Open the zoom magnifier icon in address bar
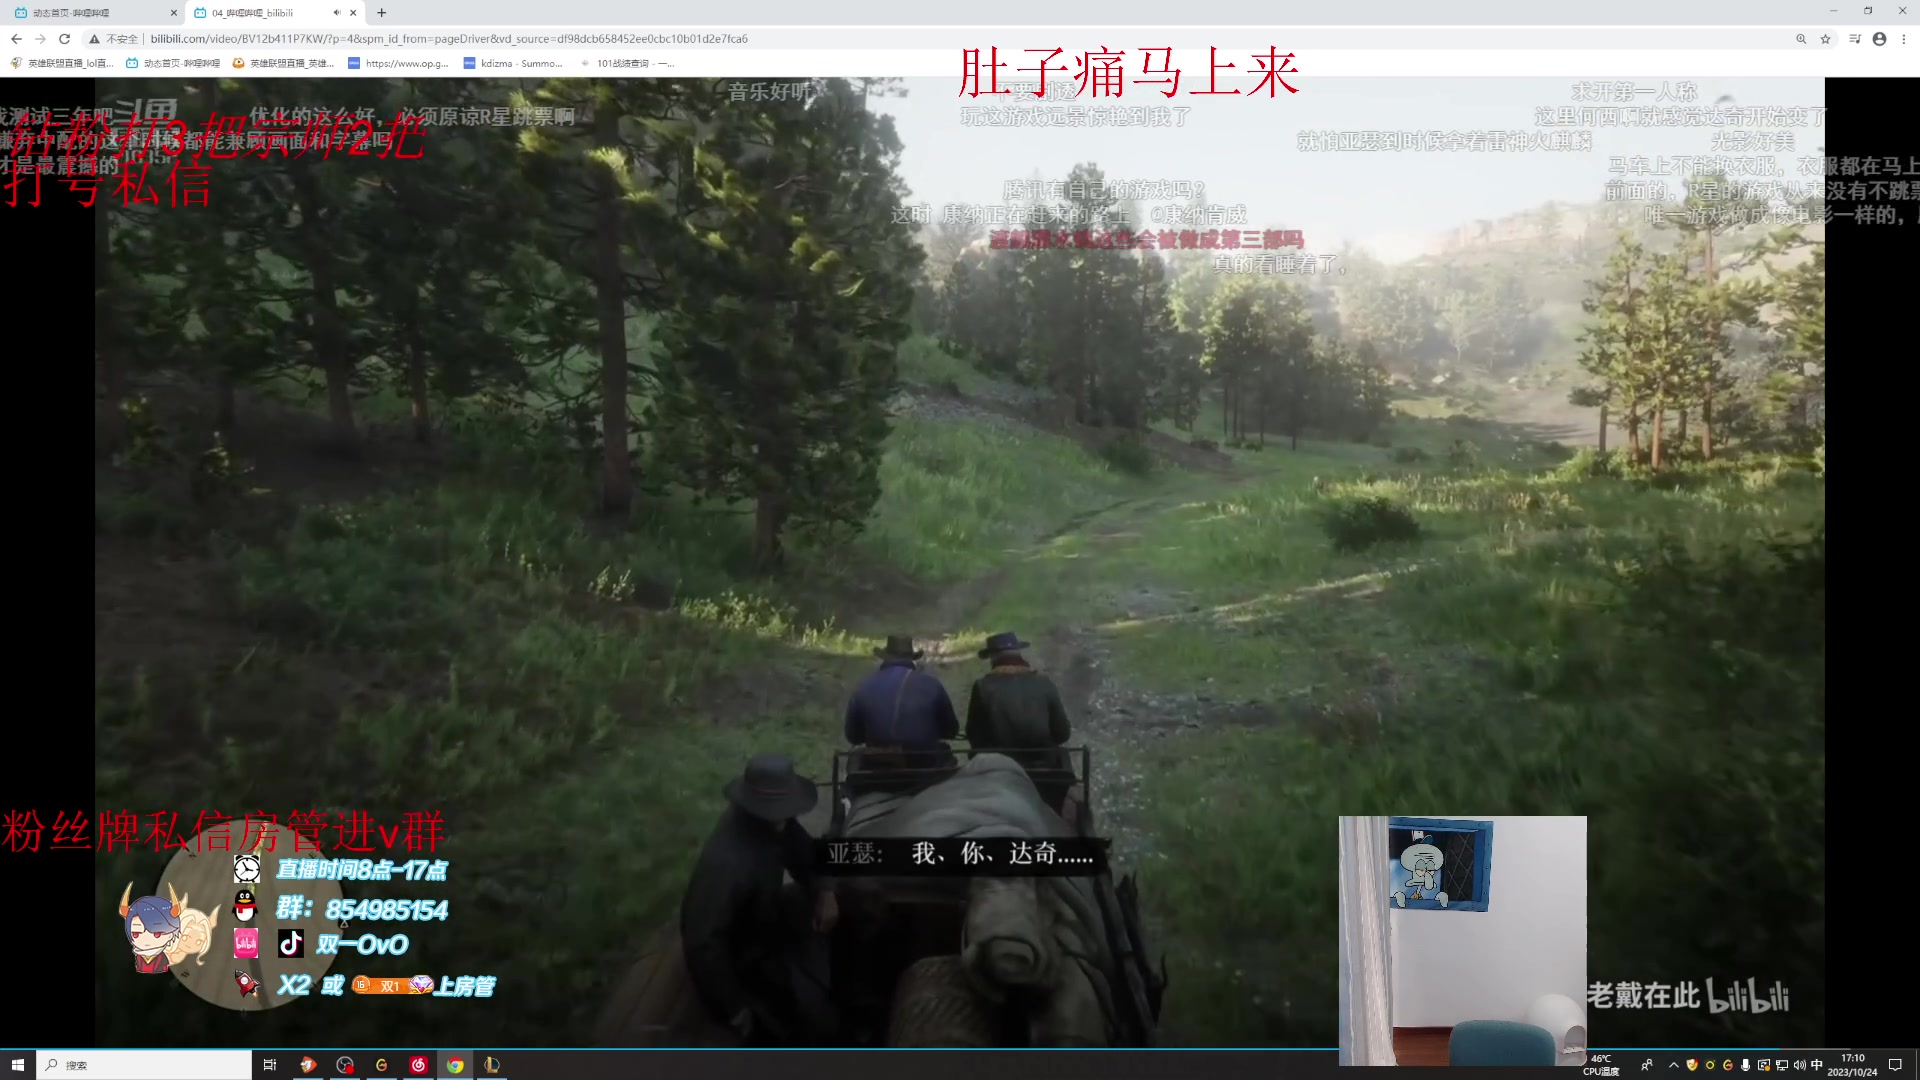Viewport: 1920px width, 1080px height. point(1801,39)
